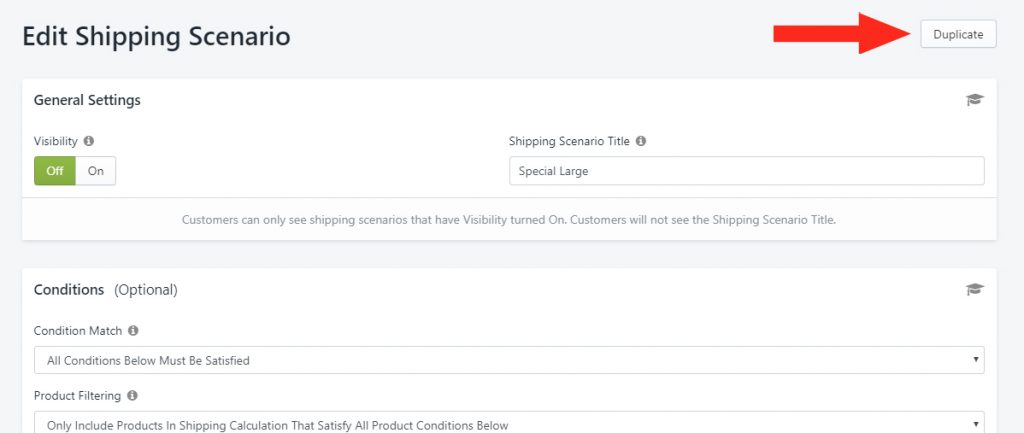Select the Conditions (Optional) section header
This screenshot has width=1024, height=433.
point(105,289)
